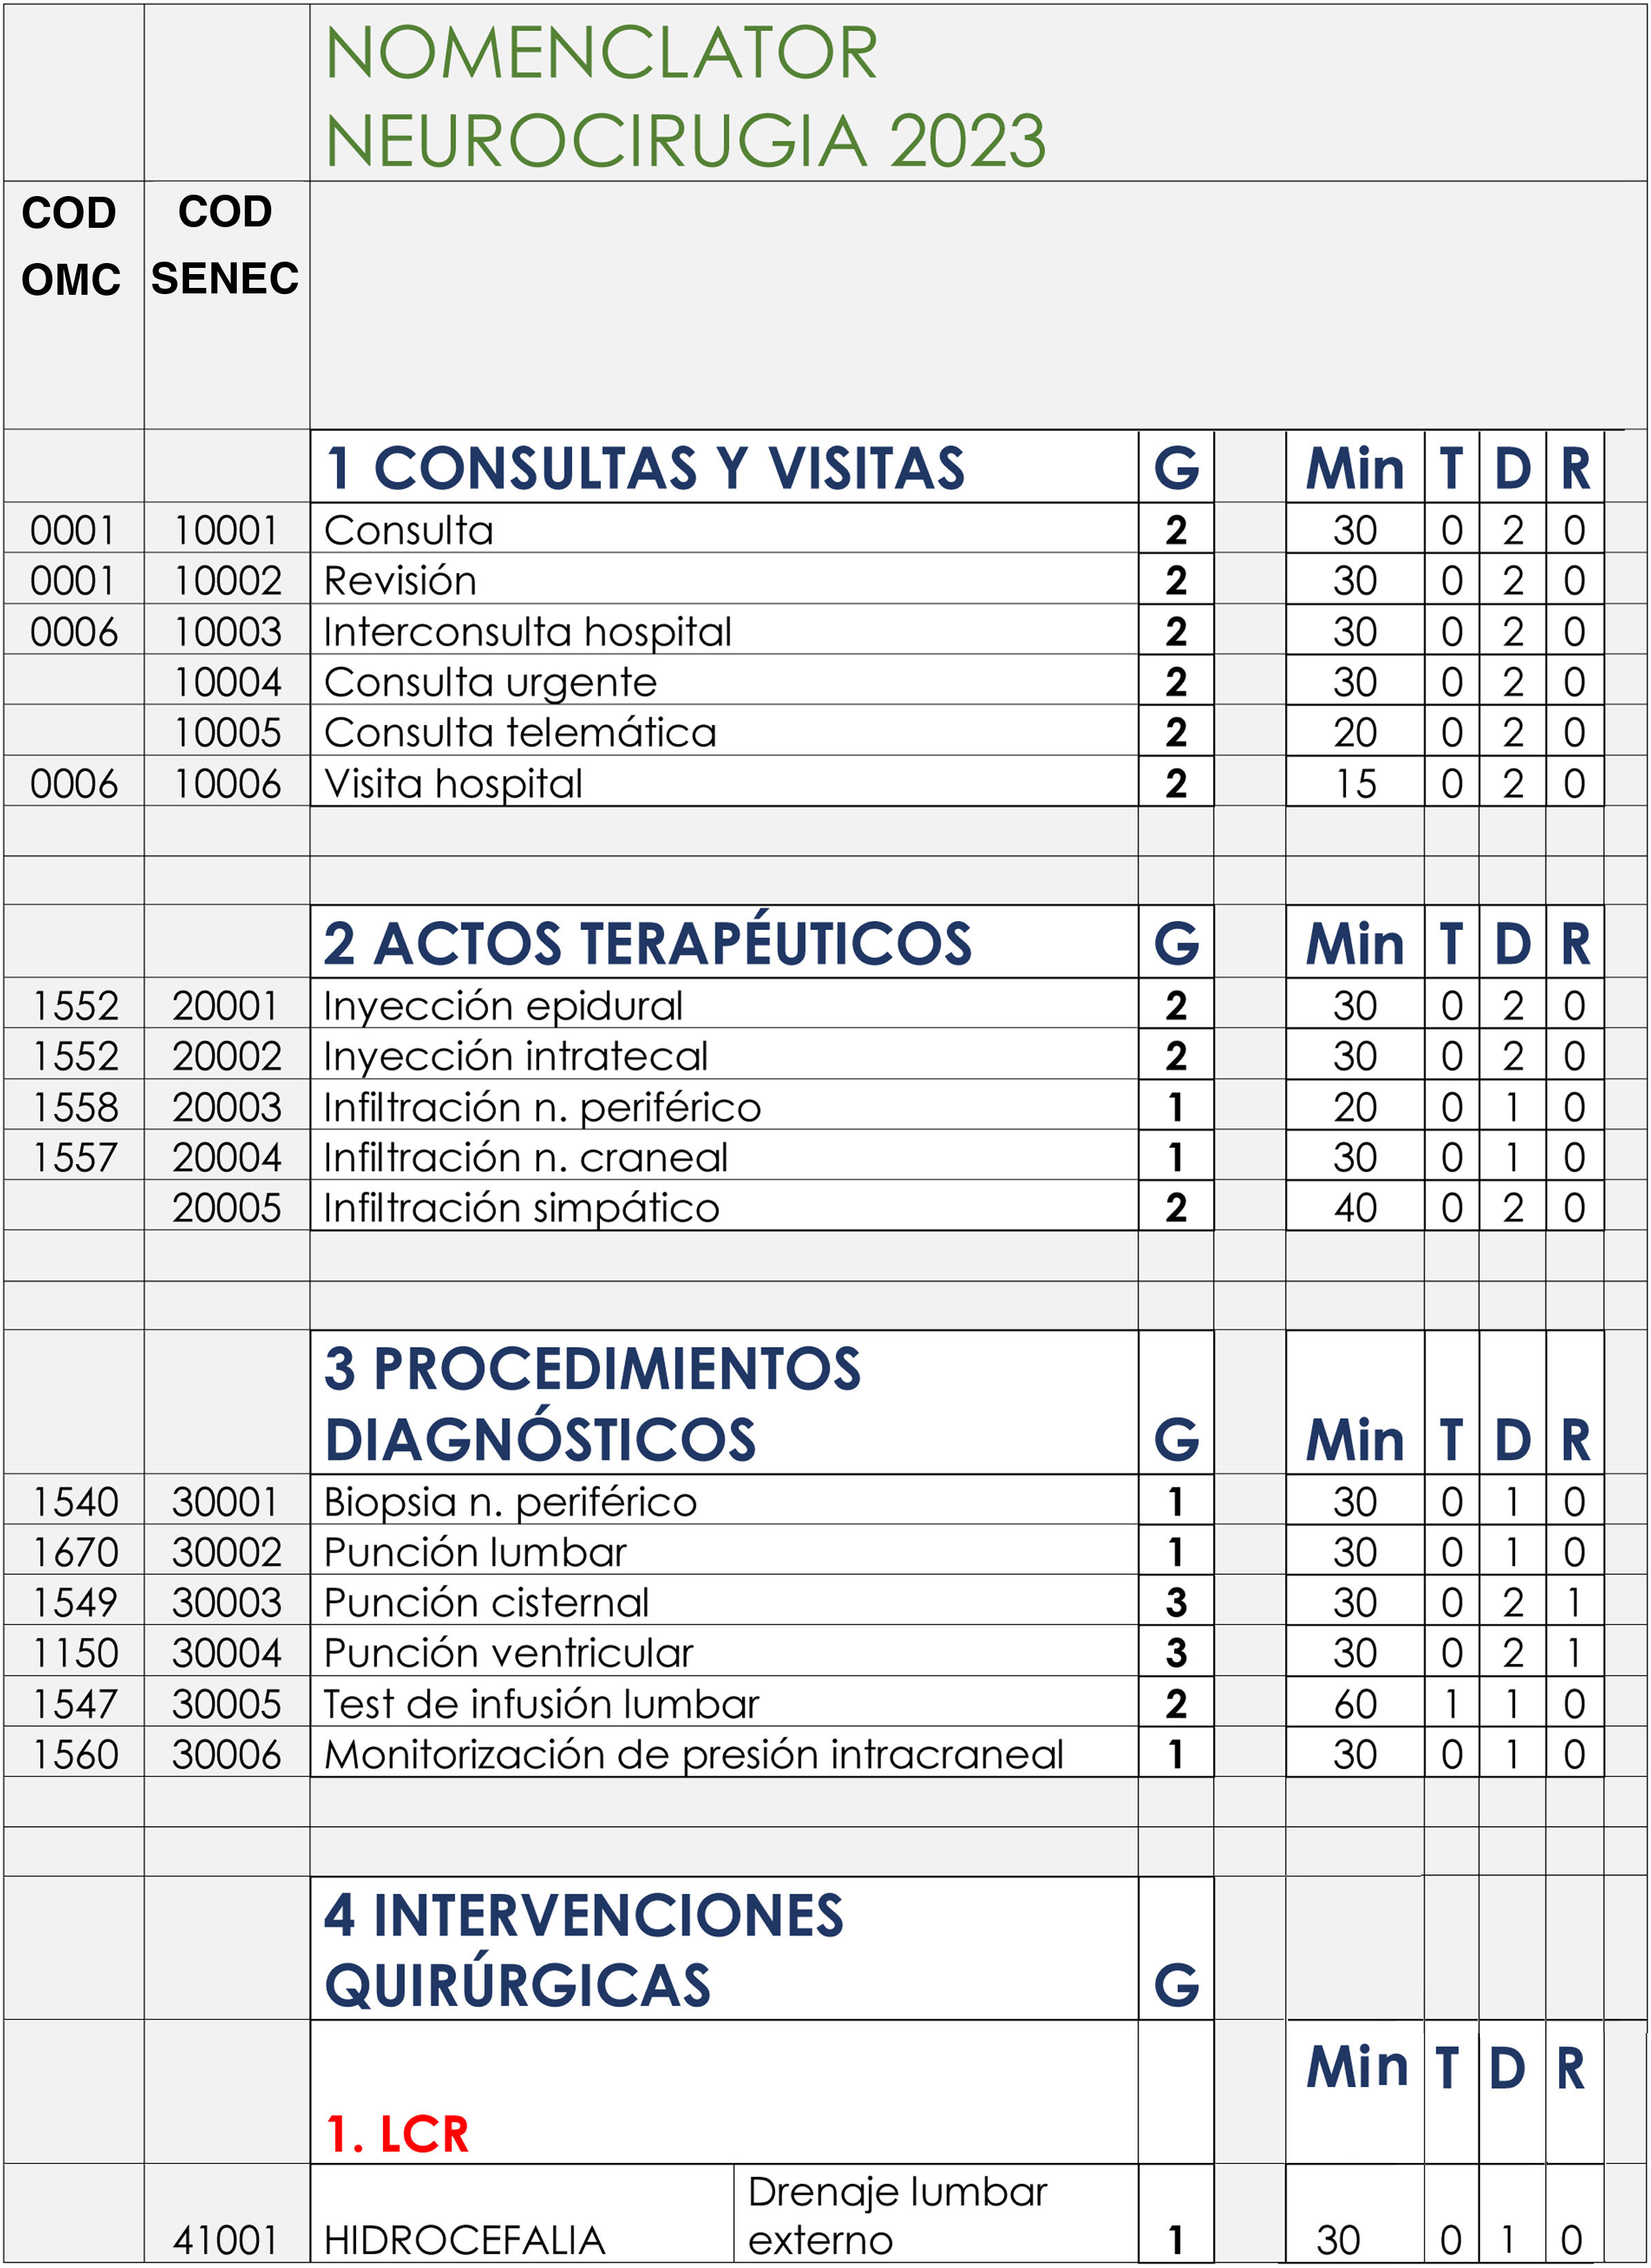Viewport: 1651px width, 2268px height.
Task: Click OMC code 1670
Action: pyautogui.click(x=75, y=1553)
